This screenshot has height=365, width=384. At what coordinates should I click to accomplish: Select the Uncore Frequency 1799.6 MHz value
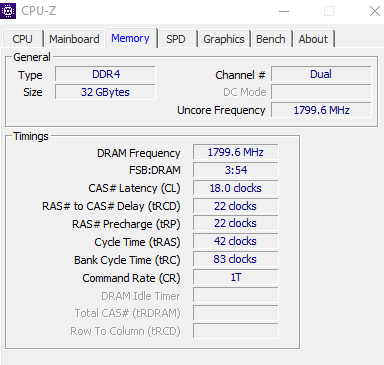pyautogui.click(x=321, y=110)
